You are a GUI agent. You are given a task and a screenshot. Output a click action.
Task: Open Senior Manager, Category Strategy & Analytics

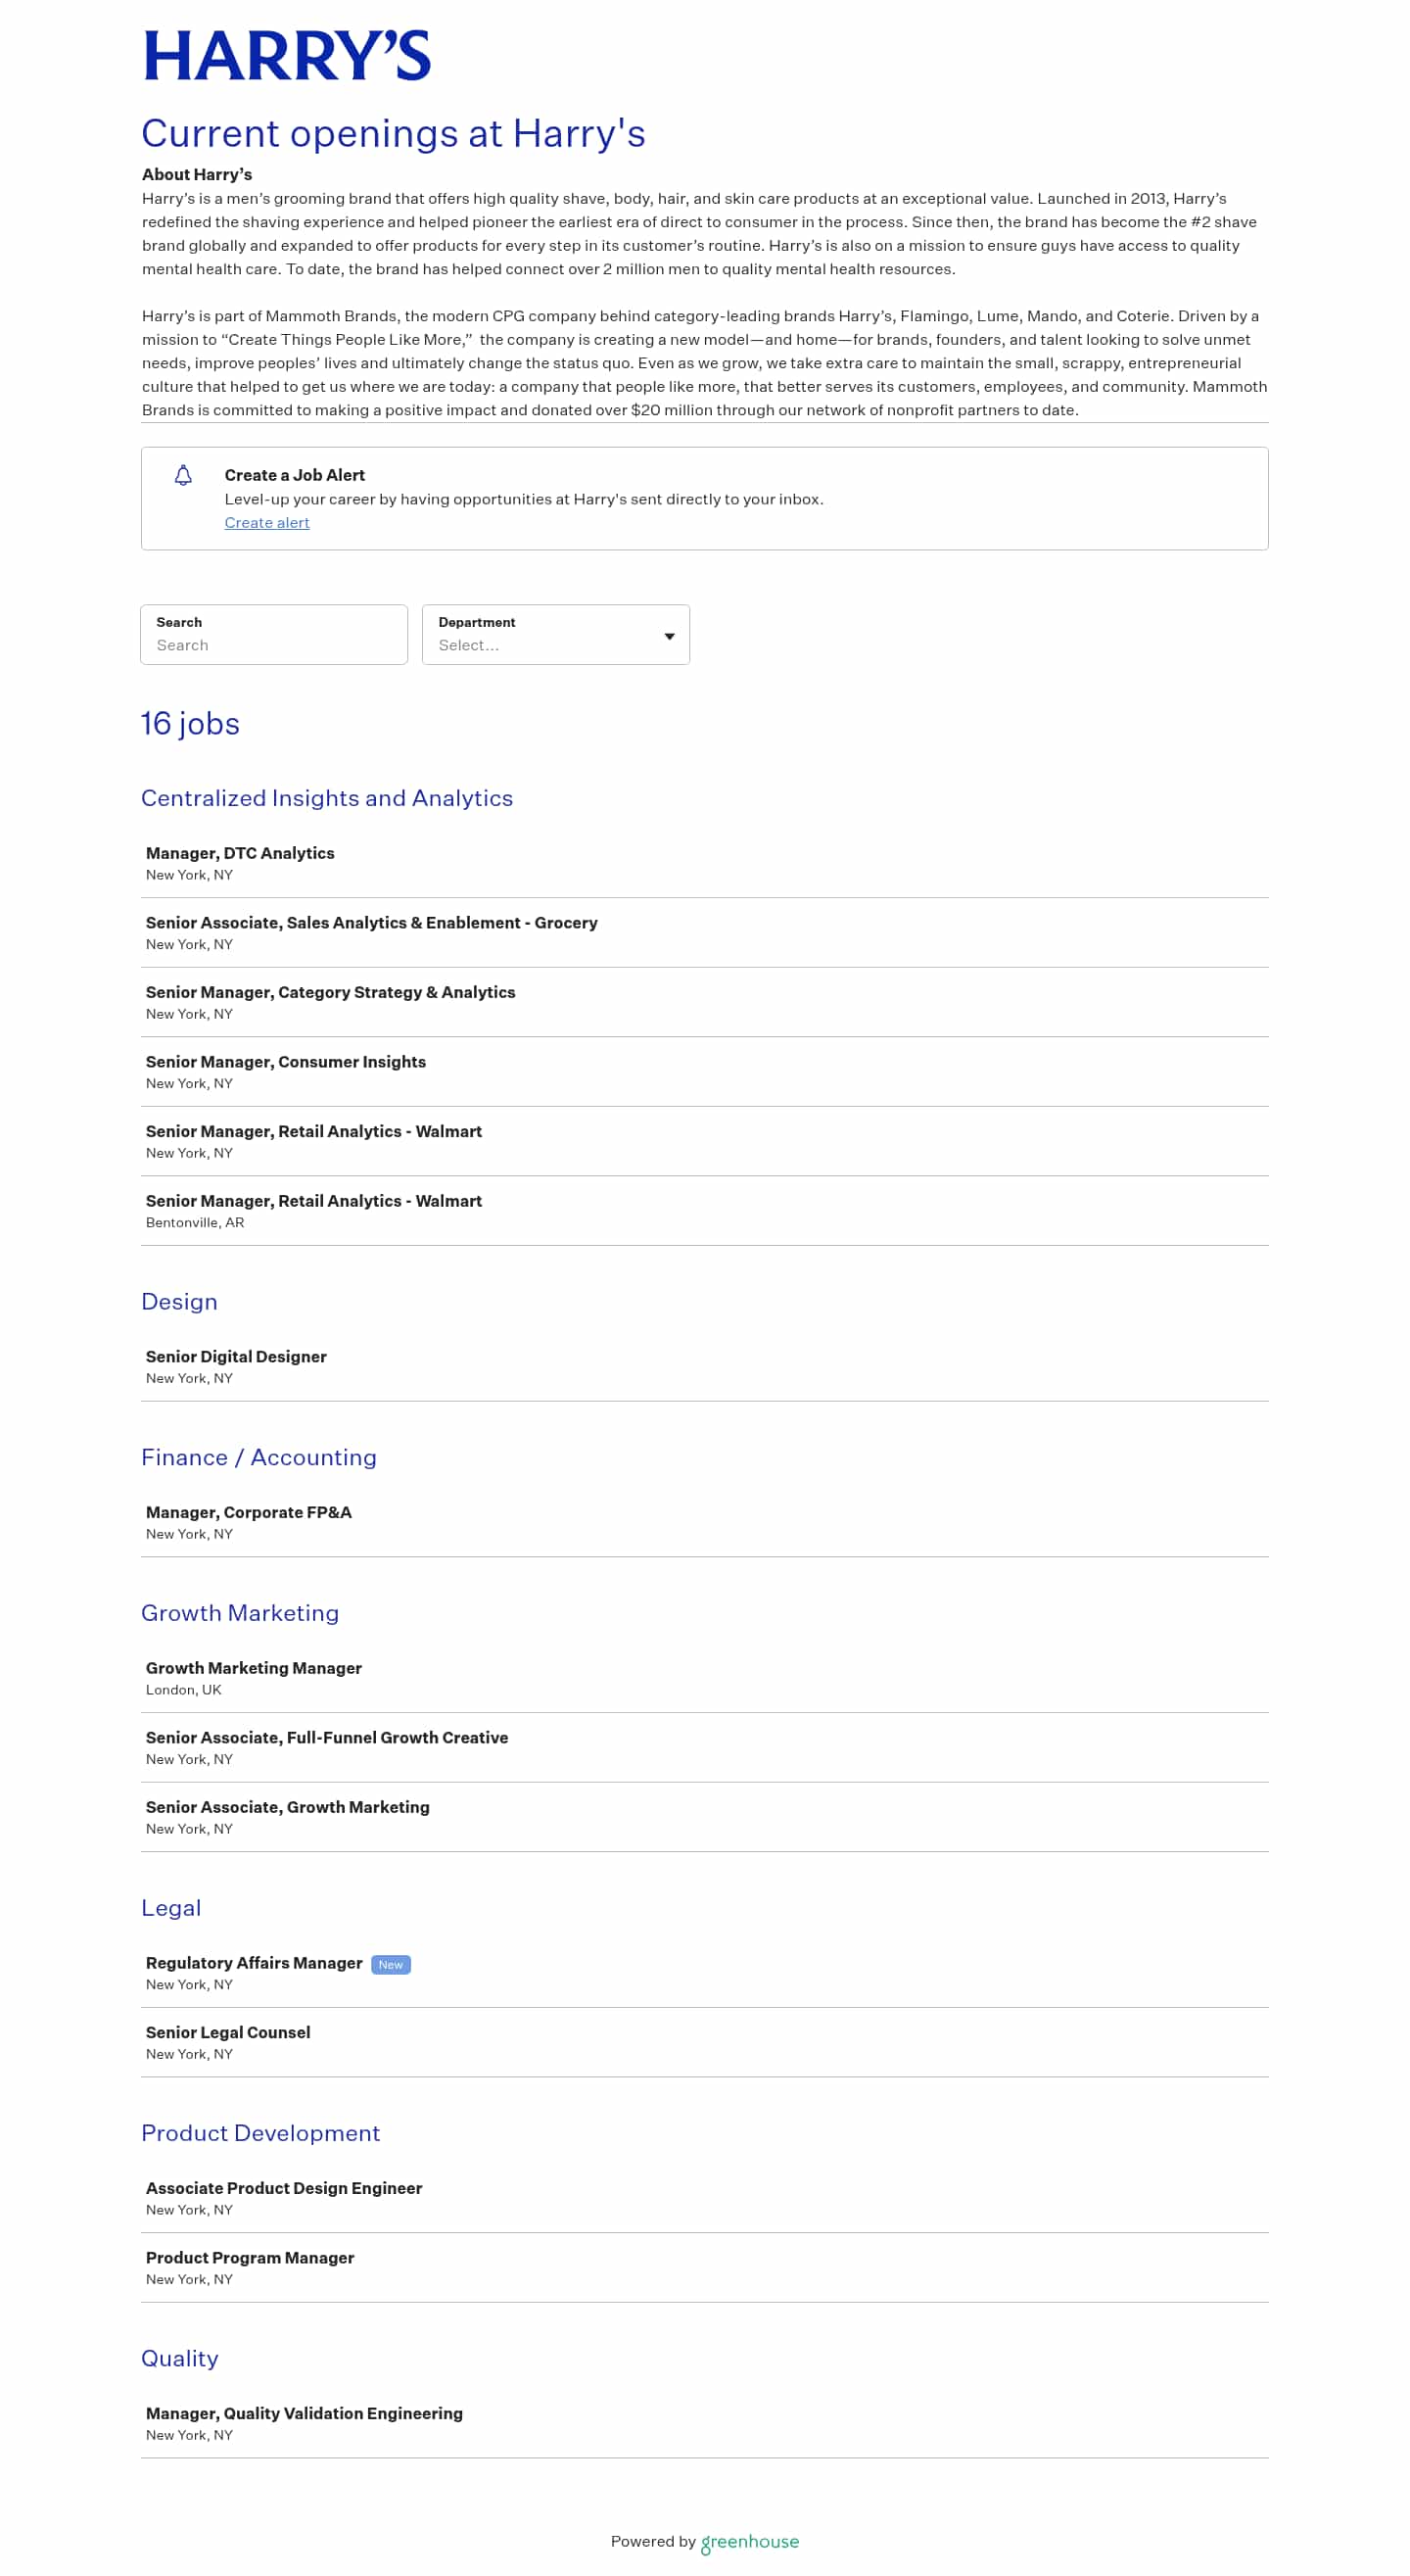click(x=704, y=1002)
